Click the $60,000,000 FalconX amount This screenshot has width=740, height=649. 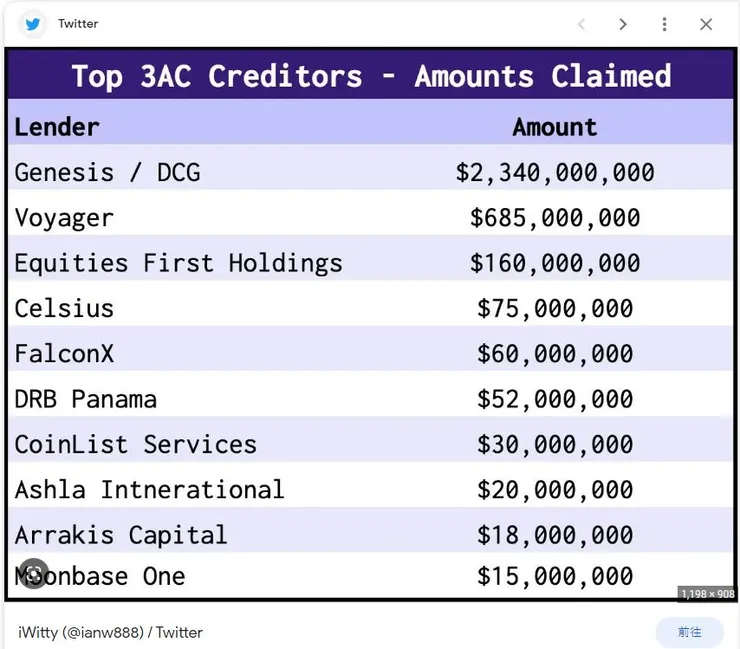554,353
